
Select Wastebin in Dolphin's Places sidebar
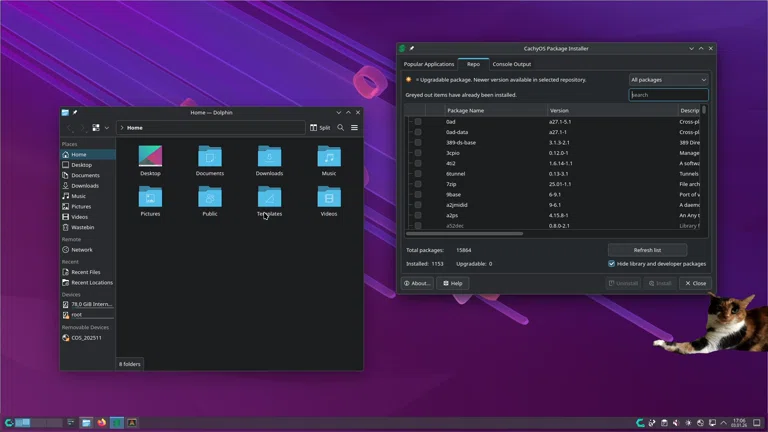(88, 227)
